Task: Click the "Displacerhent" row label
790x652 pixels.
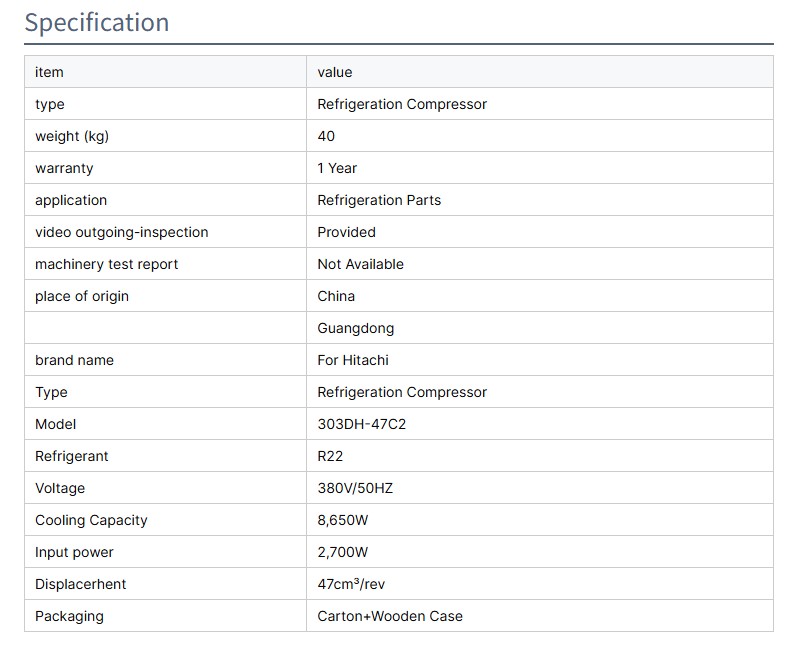Action: [81, 584]
